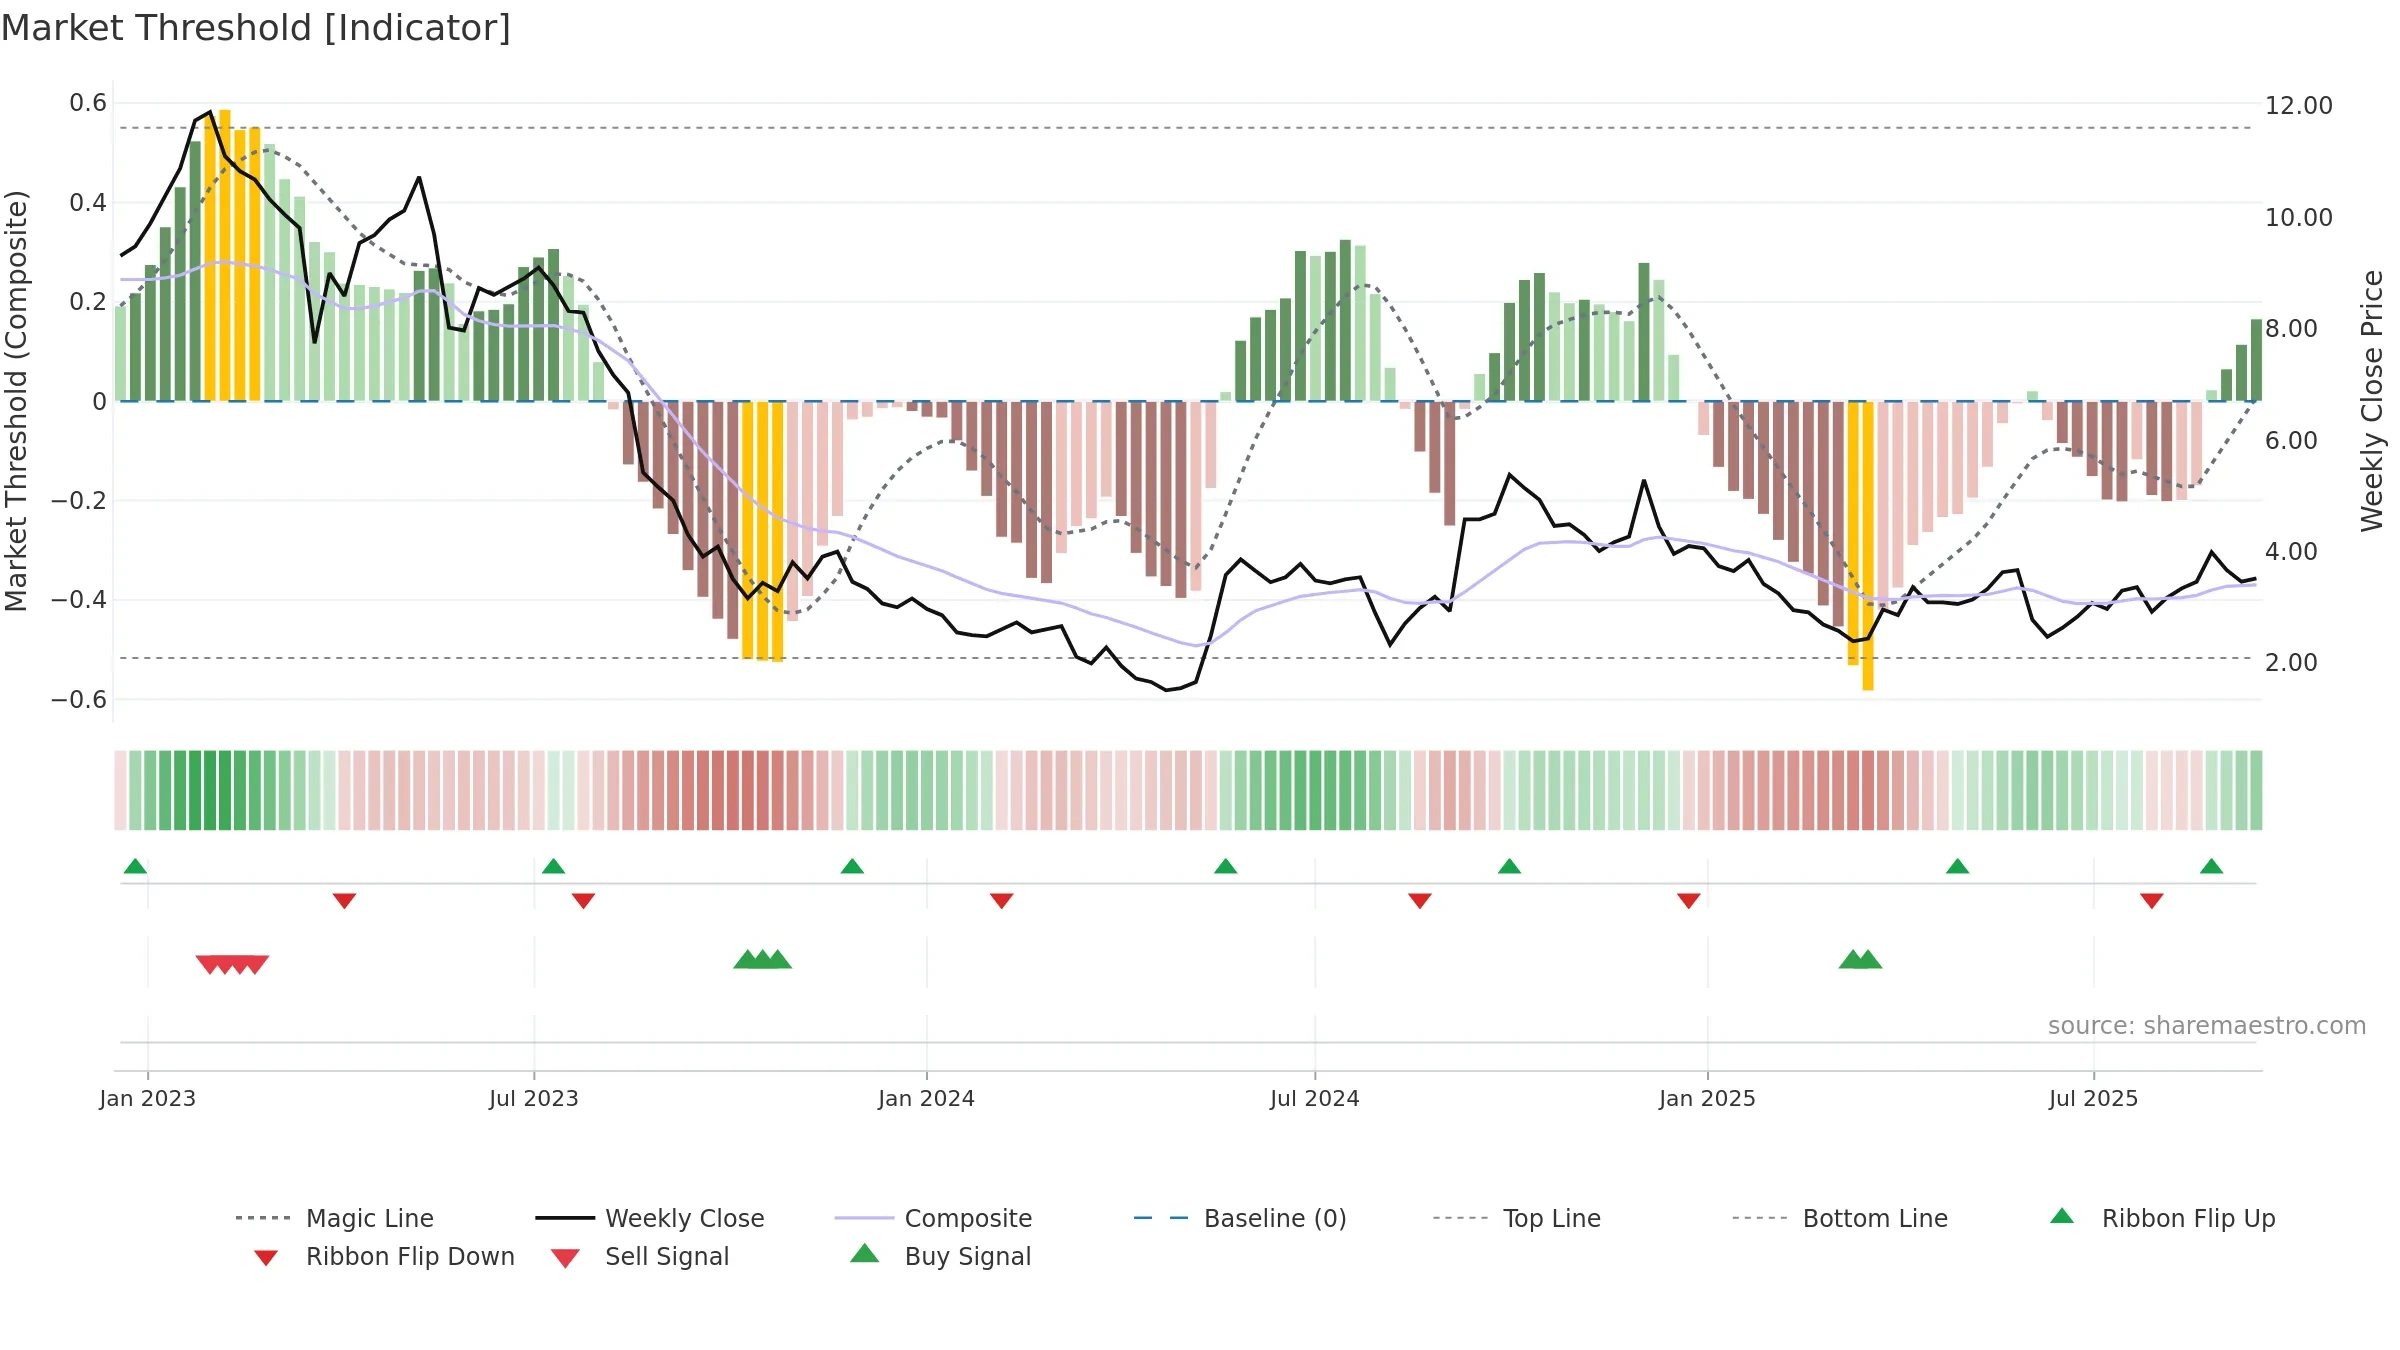Toggle the Buy Signal legend entry
2400x1350 pixels.
click(940, 1256)
